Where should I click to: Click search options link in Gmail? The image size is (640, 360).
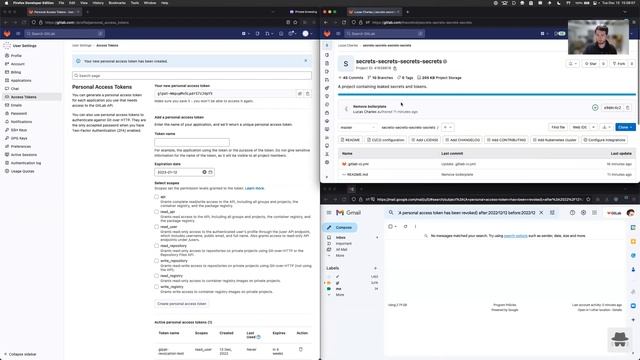pos(516,236)
